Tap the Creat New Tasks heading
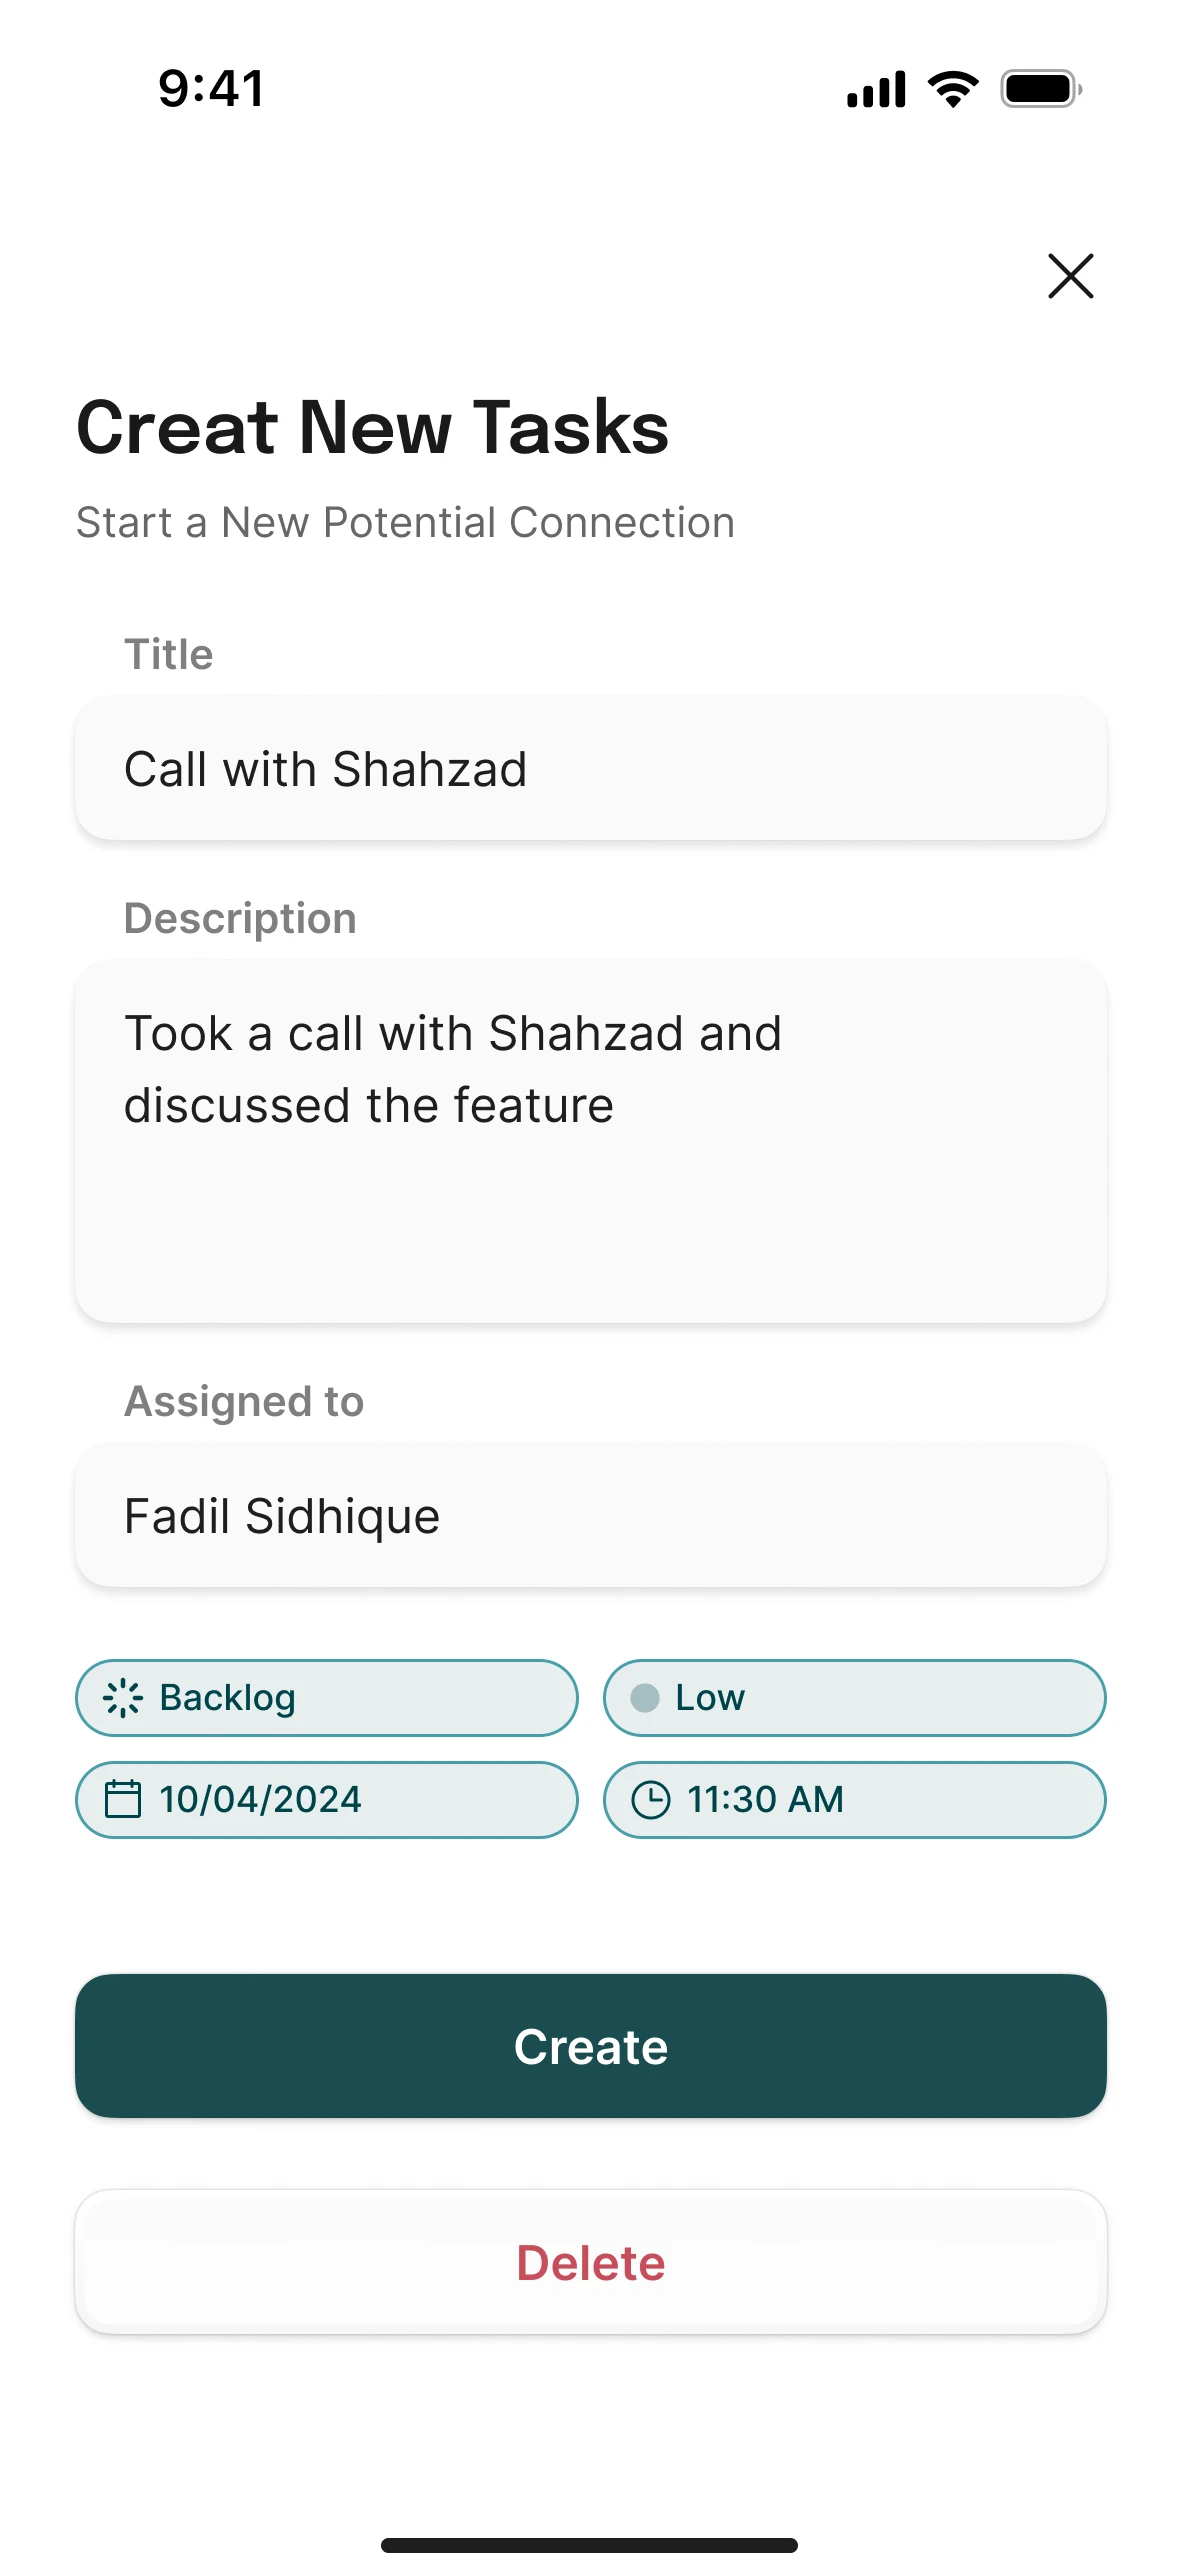The height and width of the screenshot is (2556, 1179). [373, 427]
